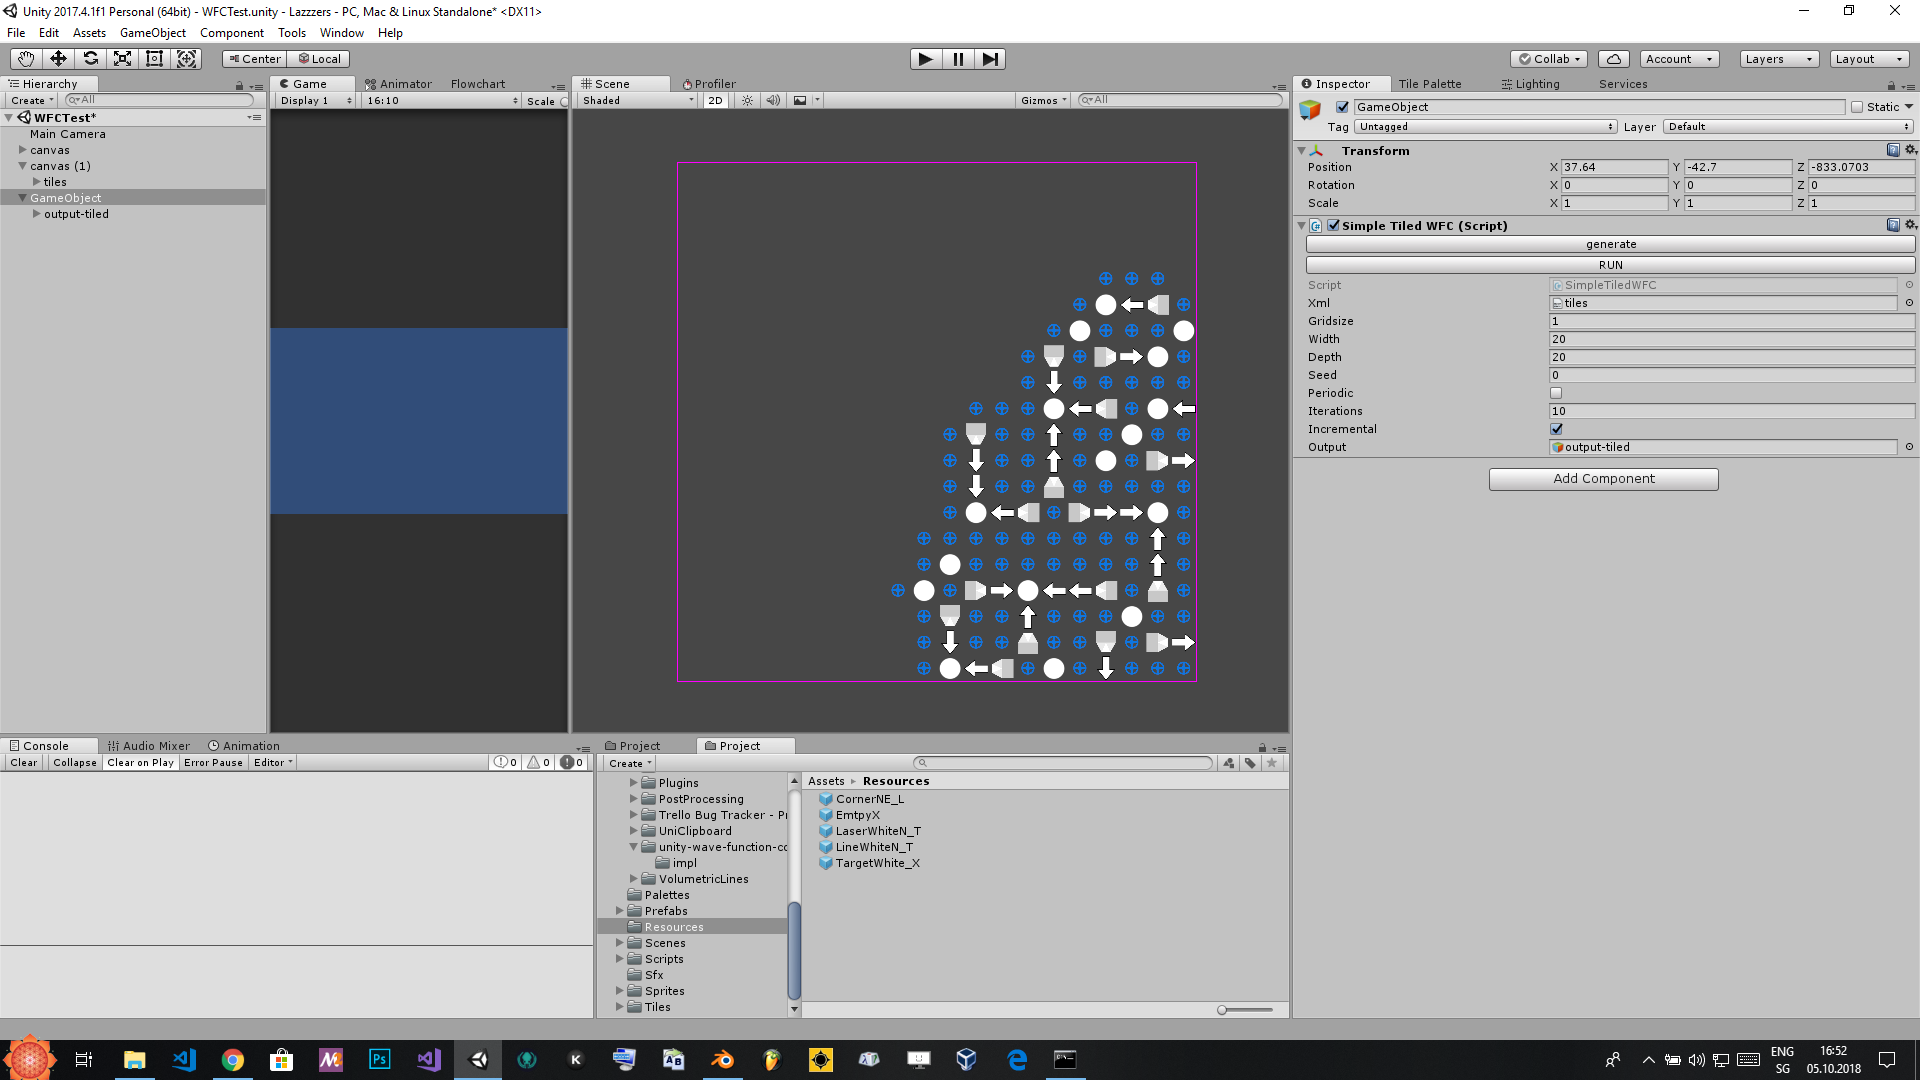This screenshot has height=1080, width=1920.
Task: Select the Move tool
Action: [58, 59]
